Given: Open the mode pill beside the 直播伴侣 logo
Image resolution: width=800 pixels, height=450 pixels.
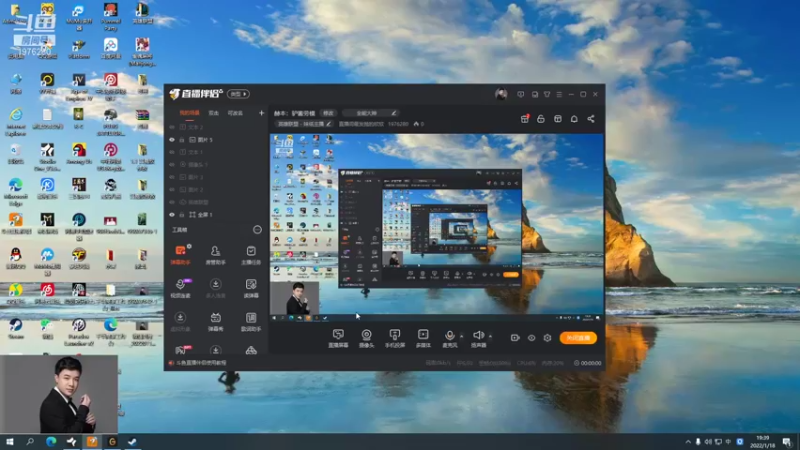Looking at the screenshot, I should pos(238,94).
